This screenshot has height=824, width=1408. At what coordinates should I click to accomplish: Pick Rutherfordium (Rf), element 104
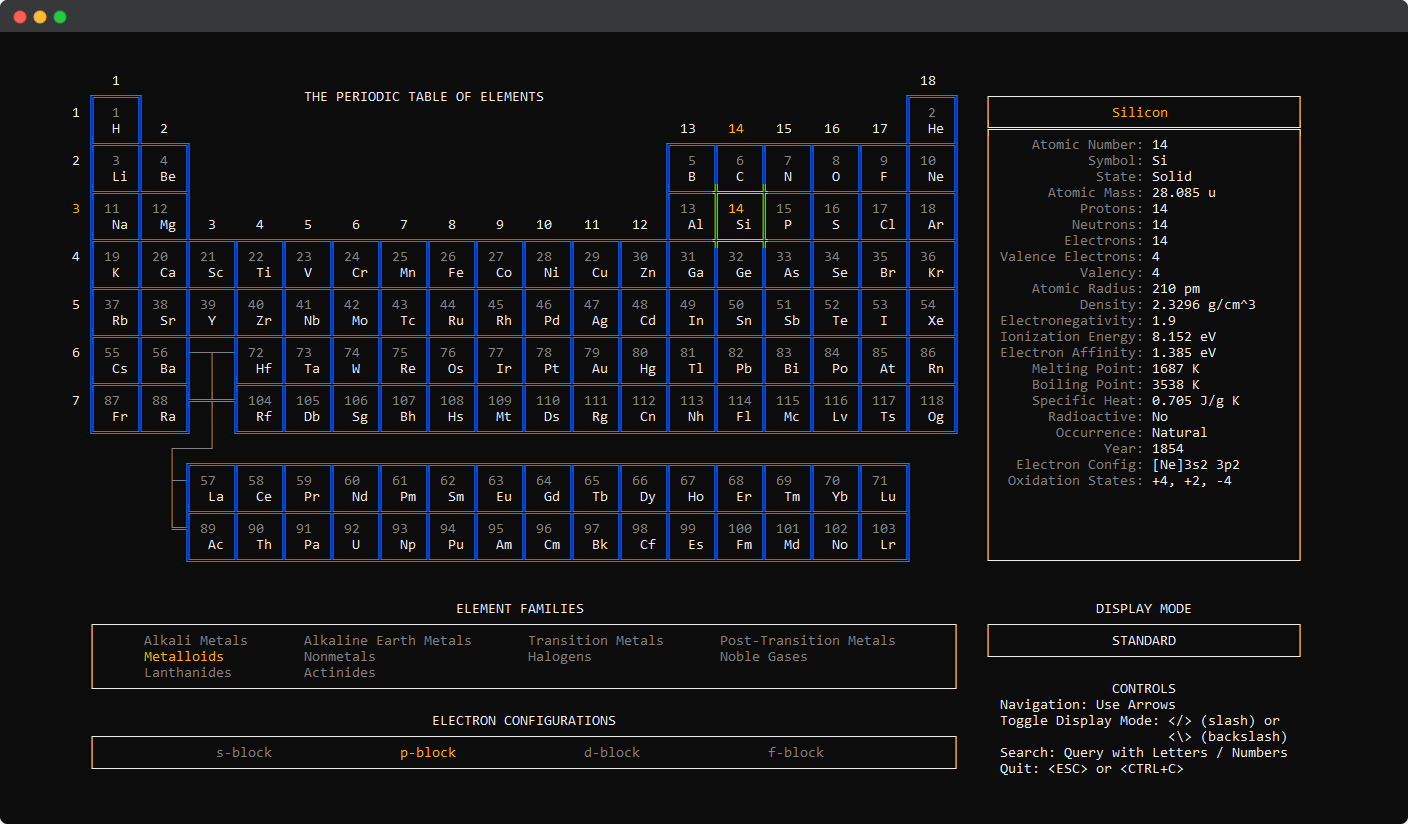pyautogui.click(x=260, y=408)
